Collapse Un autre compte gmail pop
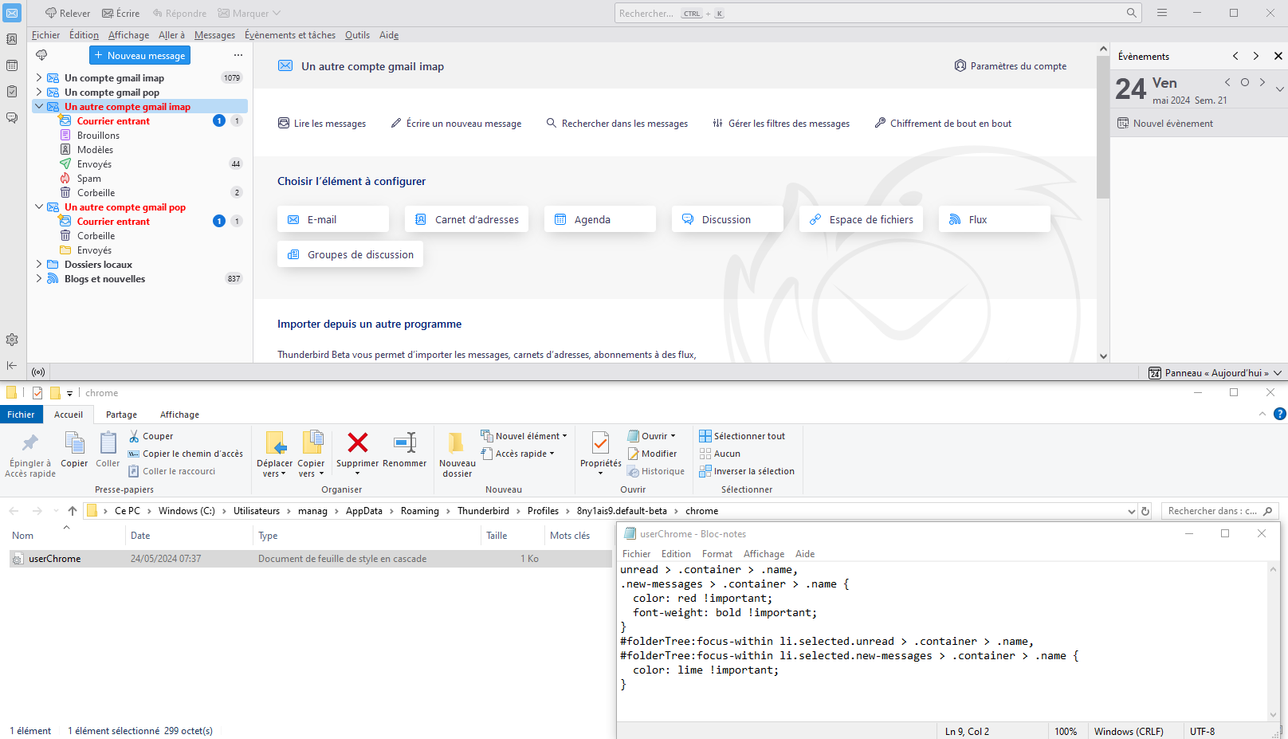The image size is (1288, 739). pyautogui.click(x=39, y=207)
